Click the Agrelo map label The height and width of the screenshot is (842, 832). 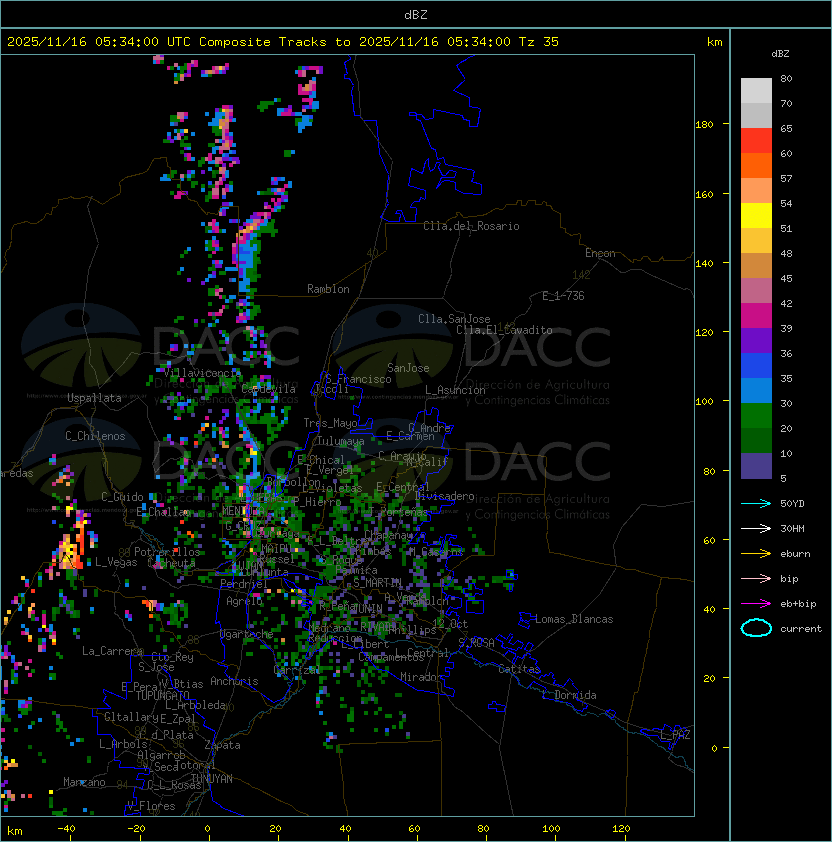click(x=244, y=601)
